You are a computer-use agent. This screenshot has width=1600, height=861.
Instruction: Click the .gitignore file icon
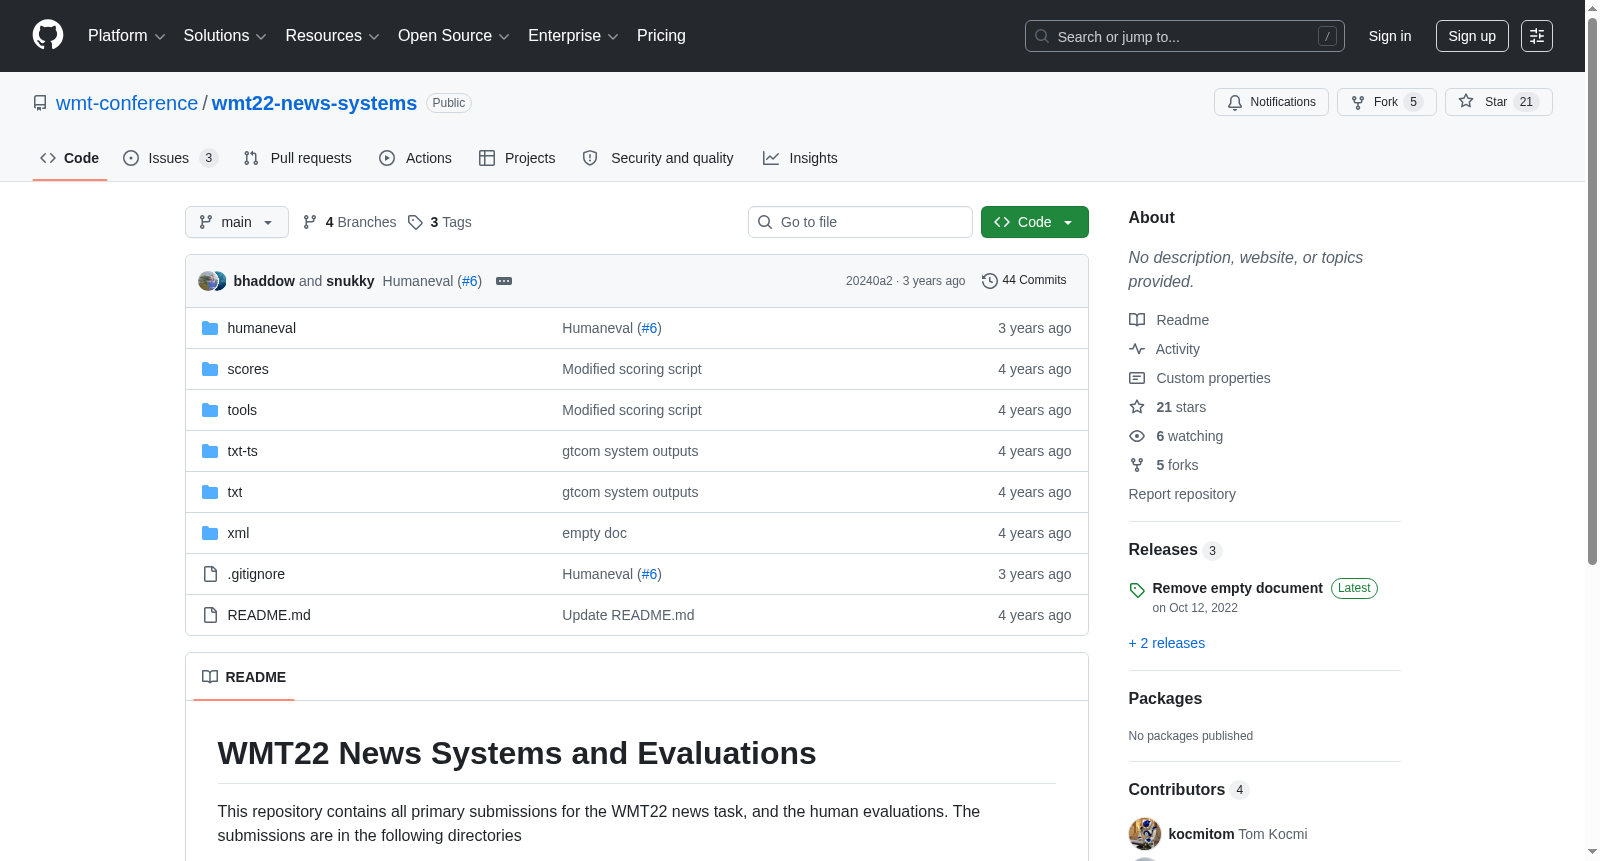point(210,574)
